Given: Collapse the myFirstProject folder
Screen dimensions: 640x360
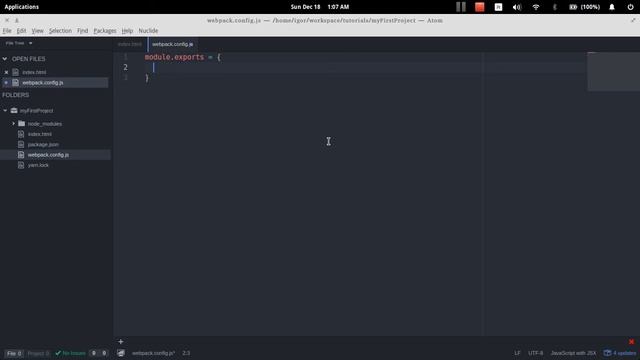Looking at the screenshot, I should click(x=5, y=111).
